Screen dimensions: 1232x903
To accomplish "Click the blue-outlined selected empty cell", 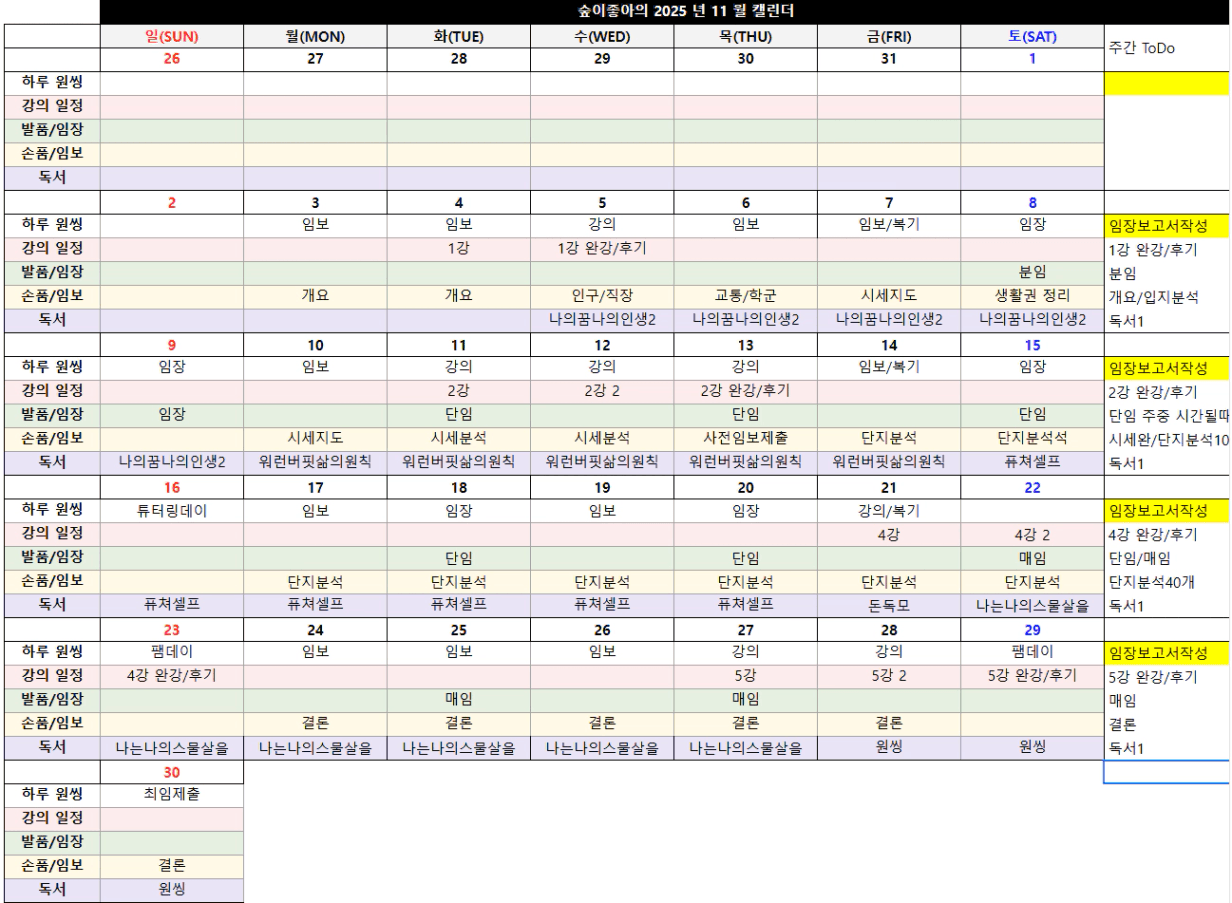I will tap(1167, 772).
